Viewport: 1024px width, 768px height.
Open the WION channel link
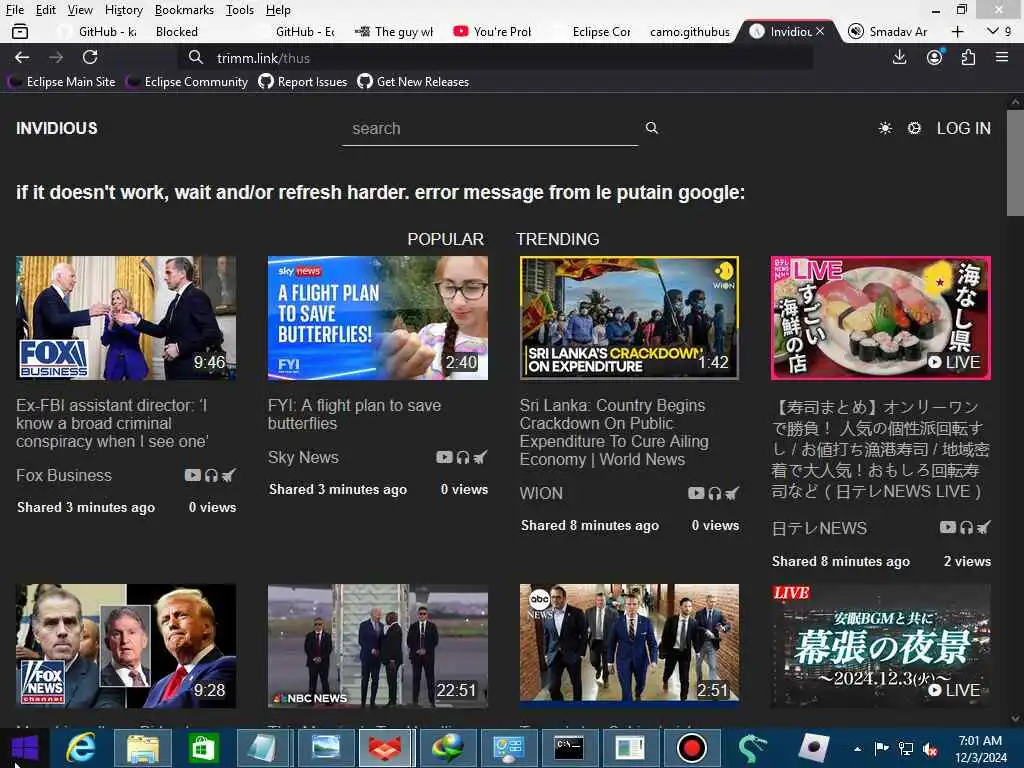click(541, 494)
